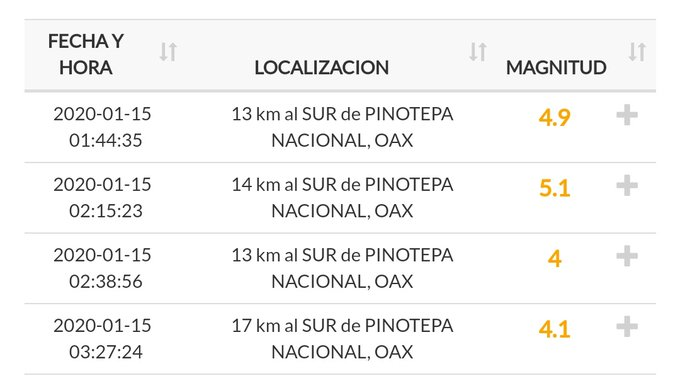
Task: Click the MAGNITUD column header
Action: coord(556,68)
